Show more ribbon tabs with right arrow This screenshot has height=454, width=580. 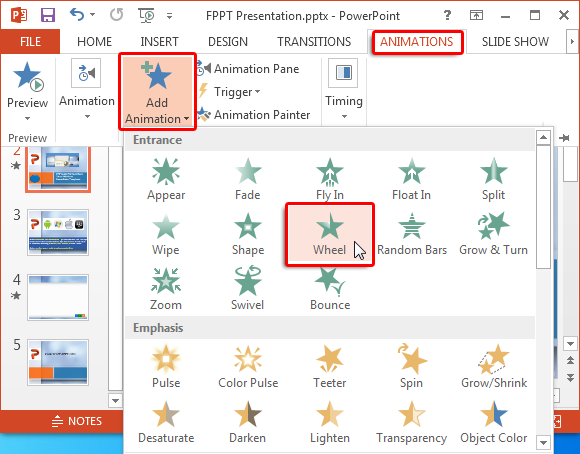pos(572,41)
